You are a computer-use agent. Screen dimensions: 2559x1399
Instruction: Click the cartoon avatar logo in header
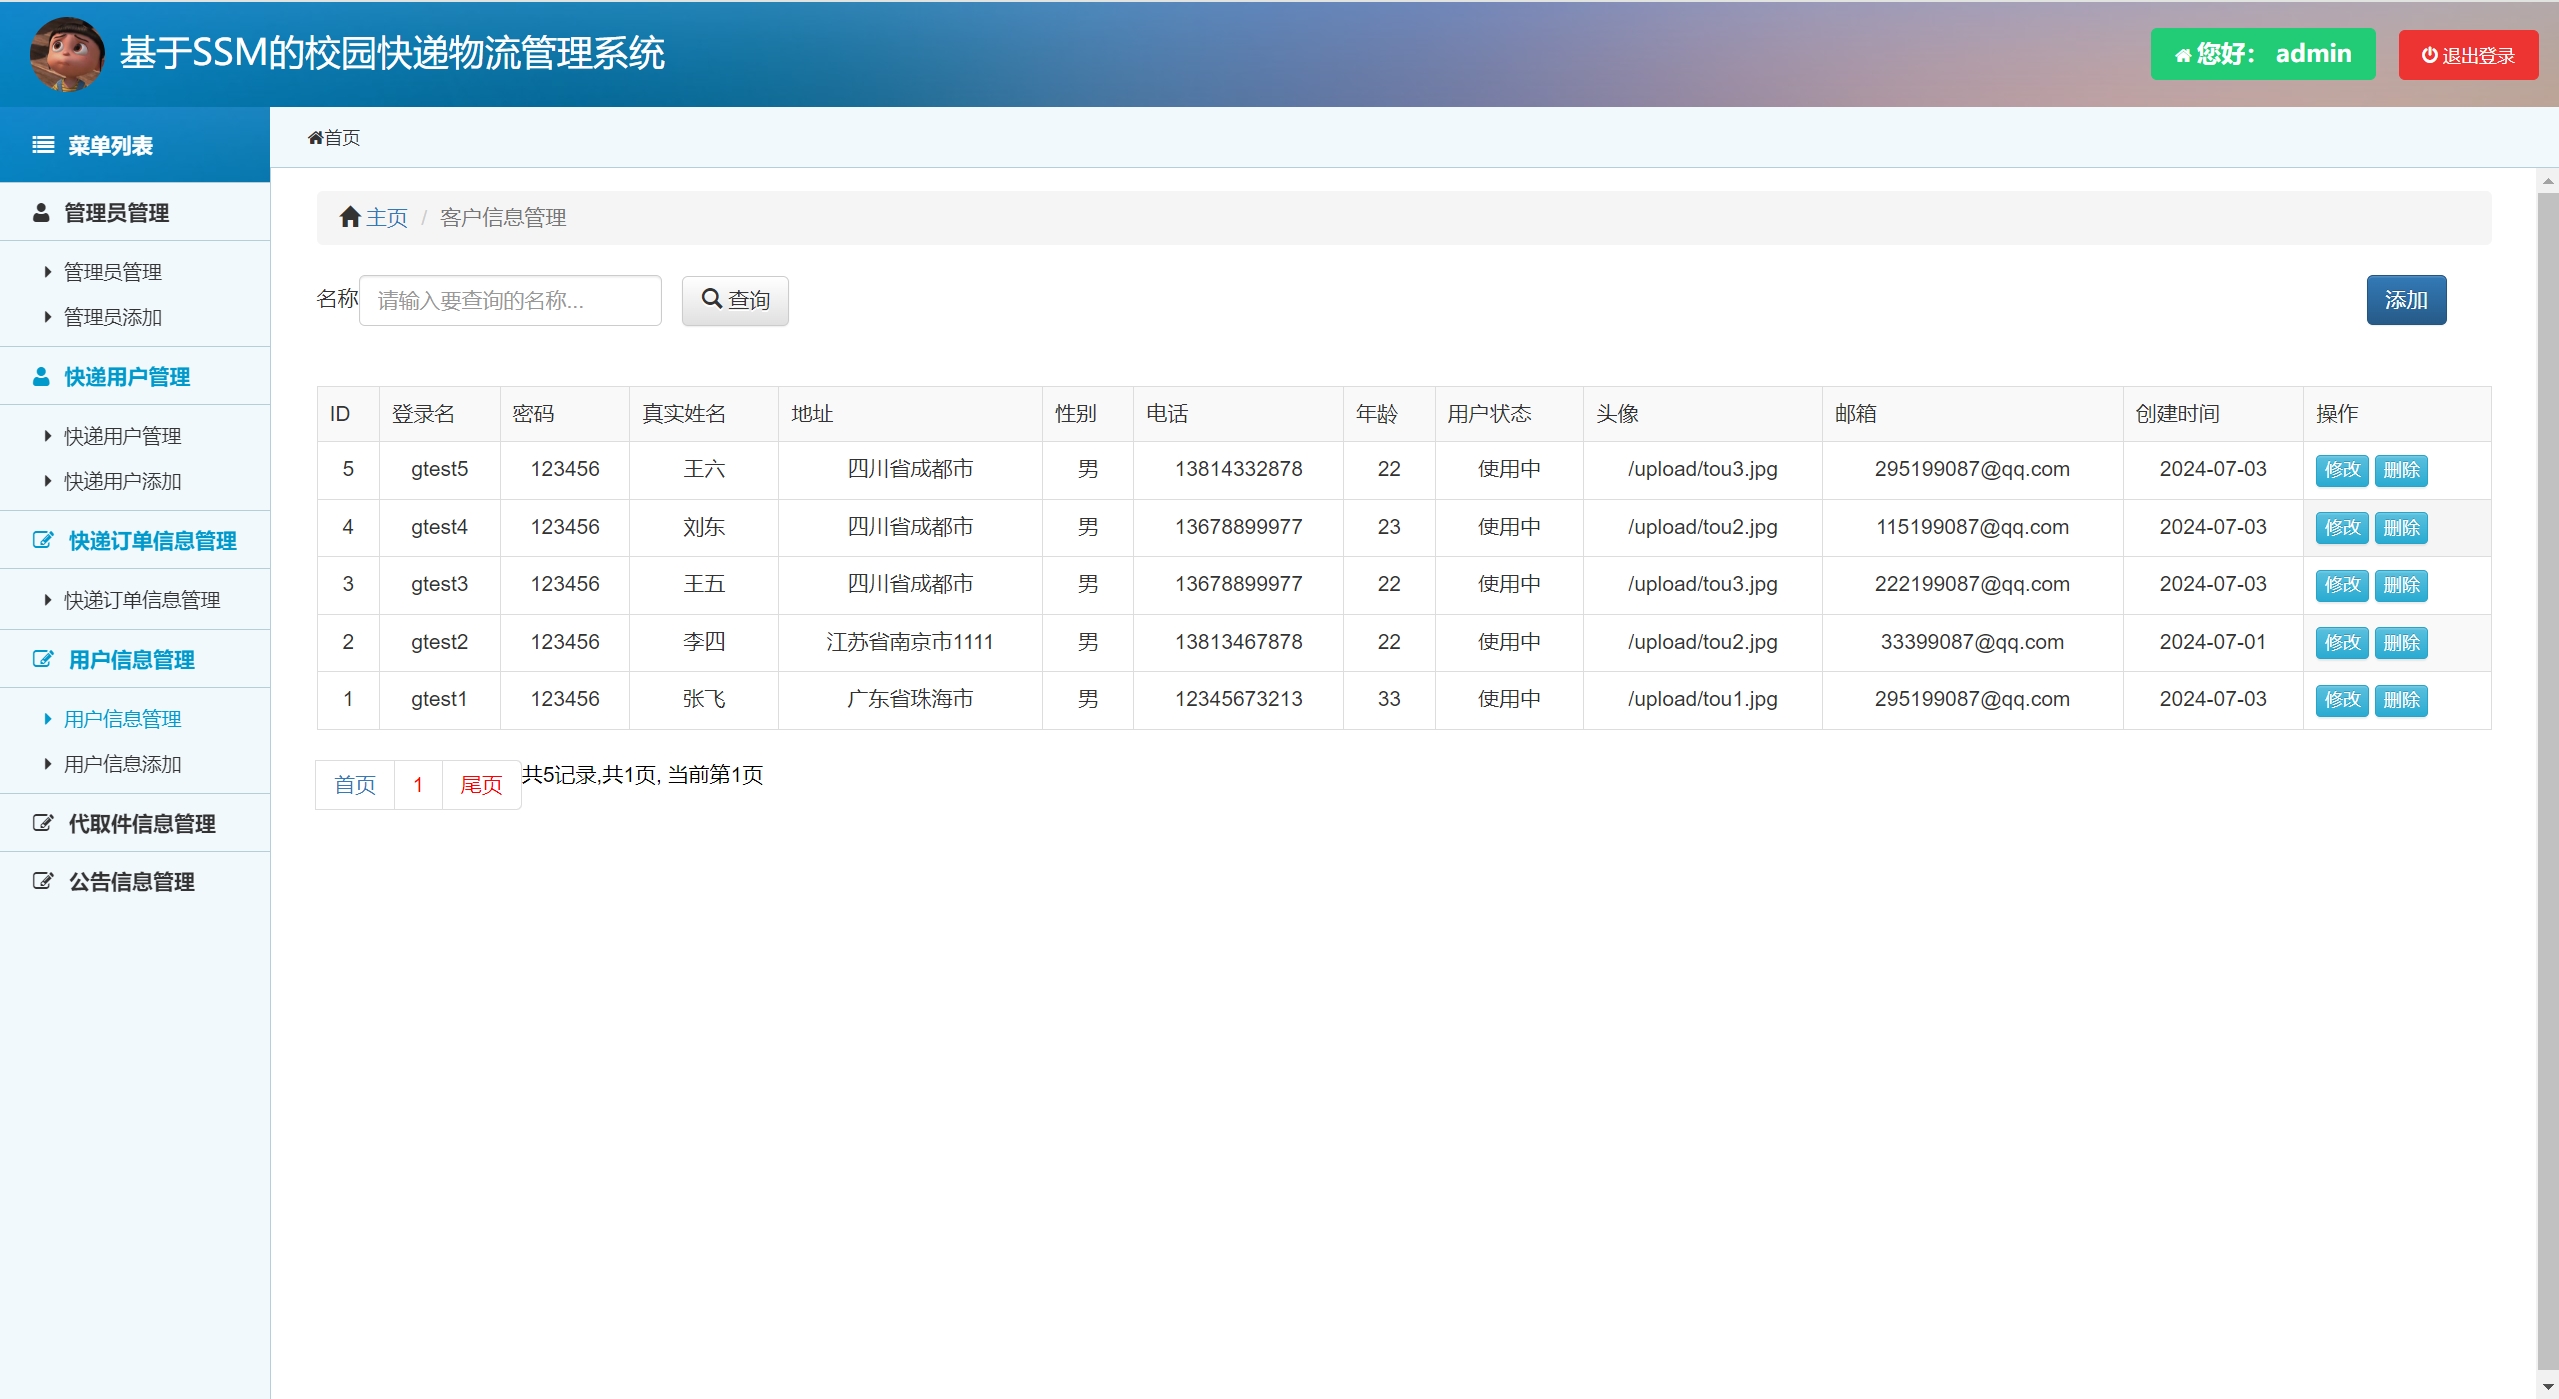tap(66, 53)
